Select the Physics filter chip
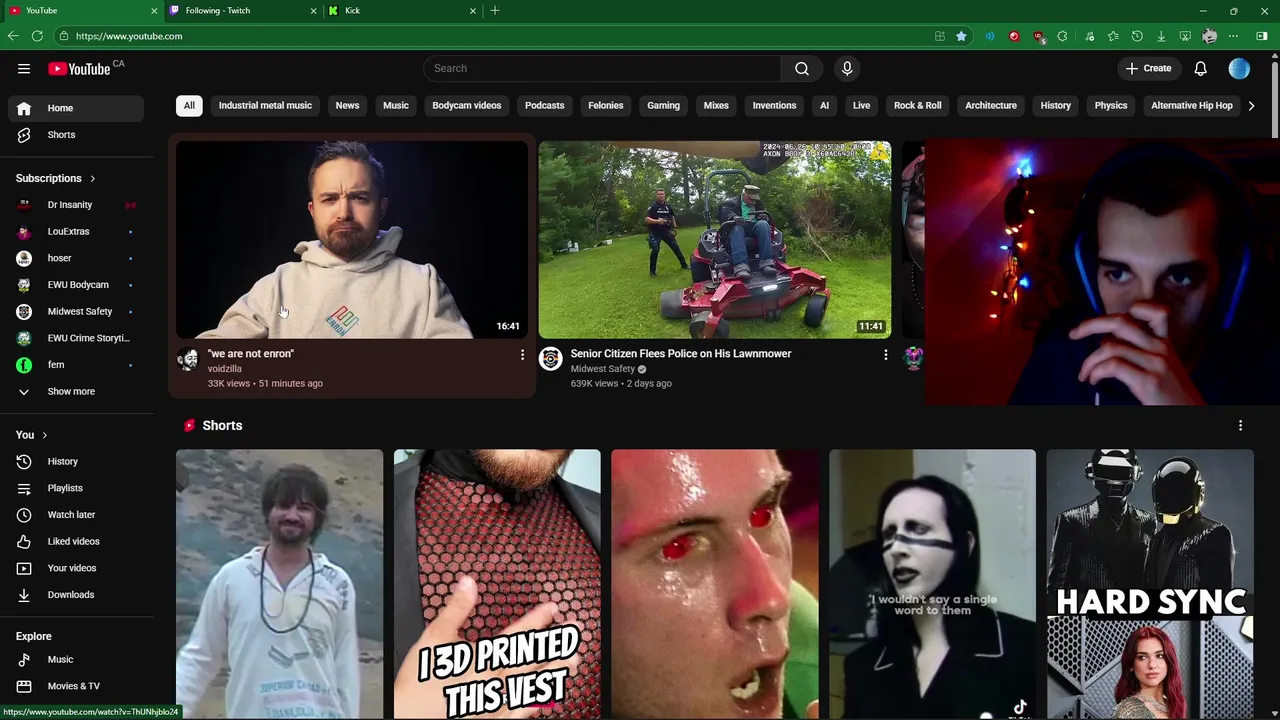This screenshot has height=720, width=1280. click(1110, 105)
